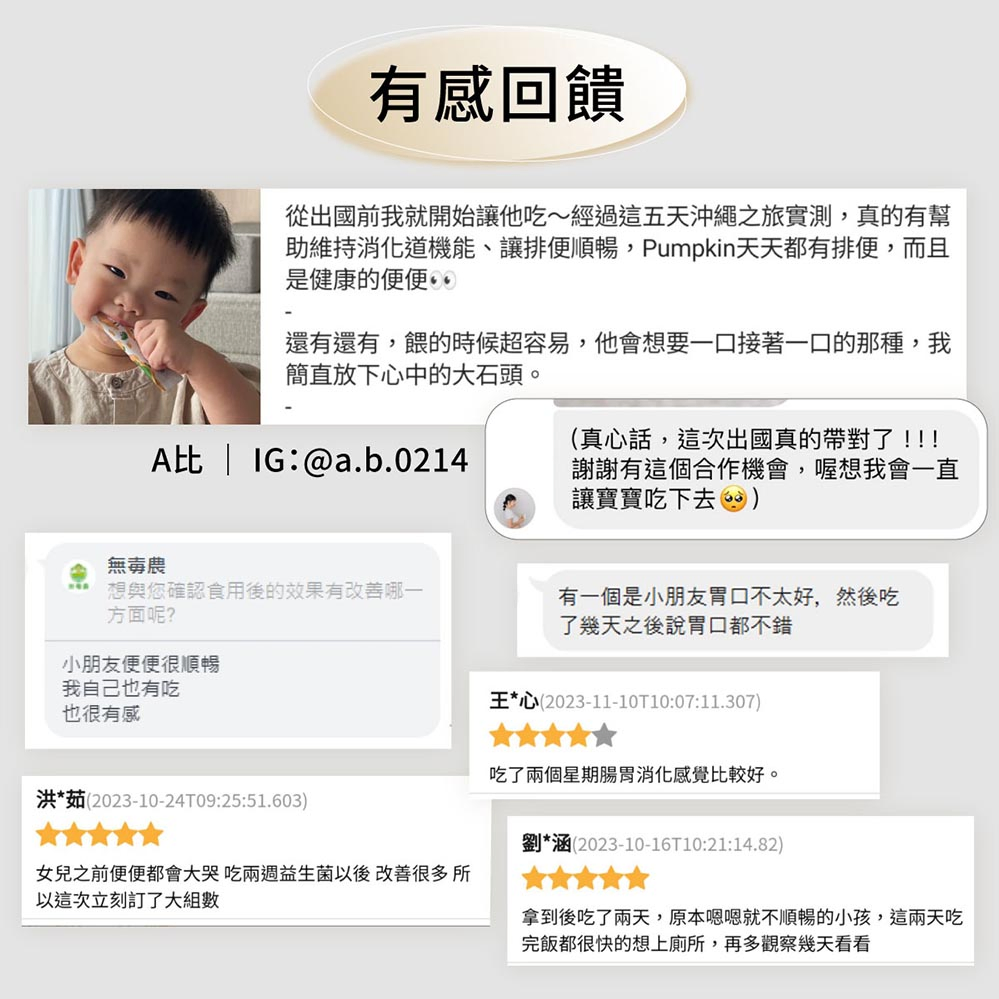Screen dimensions: 999x999
Task: Click reviewer name 劉*涵
Action: tap(547, 844)
